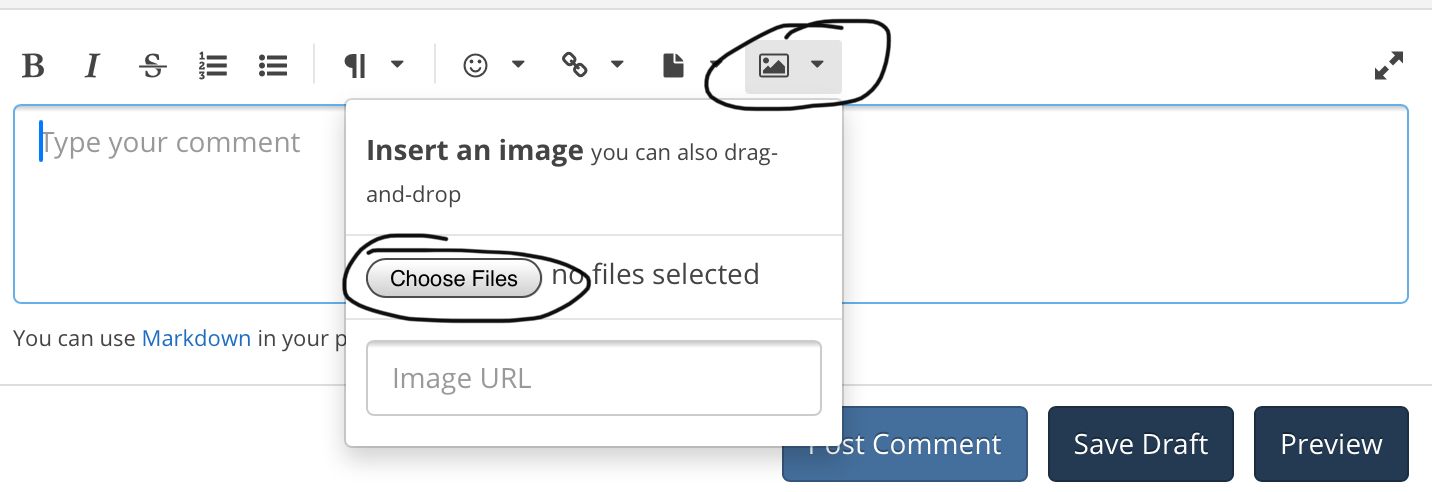Insert a bulleted list
Viewport: 1432px width, 492px height.
(x=273, y=66)
